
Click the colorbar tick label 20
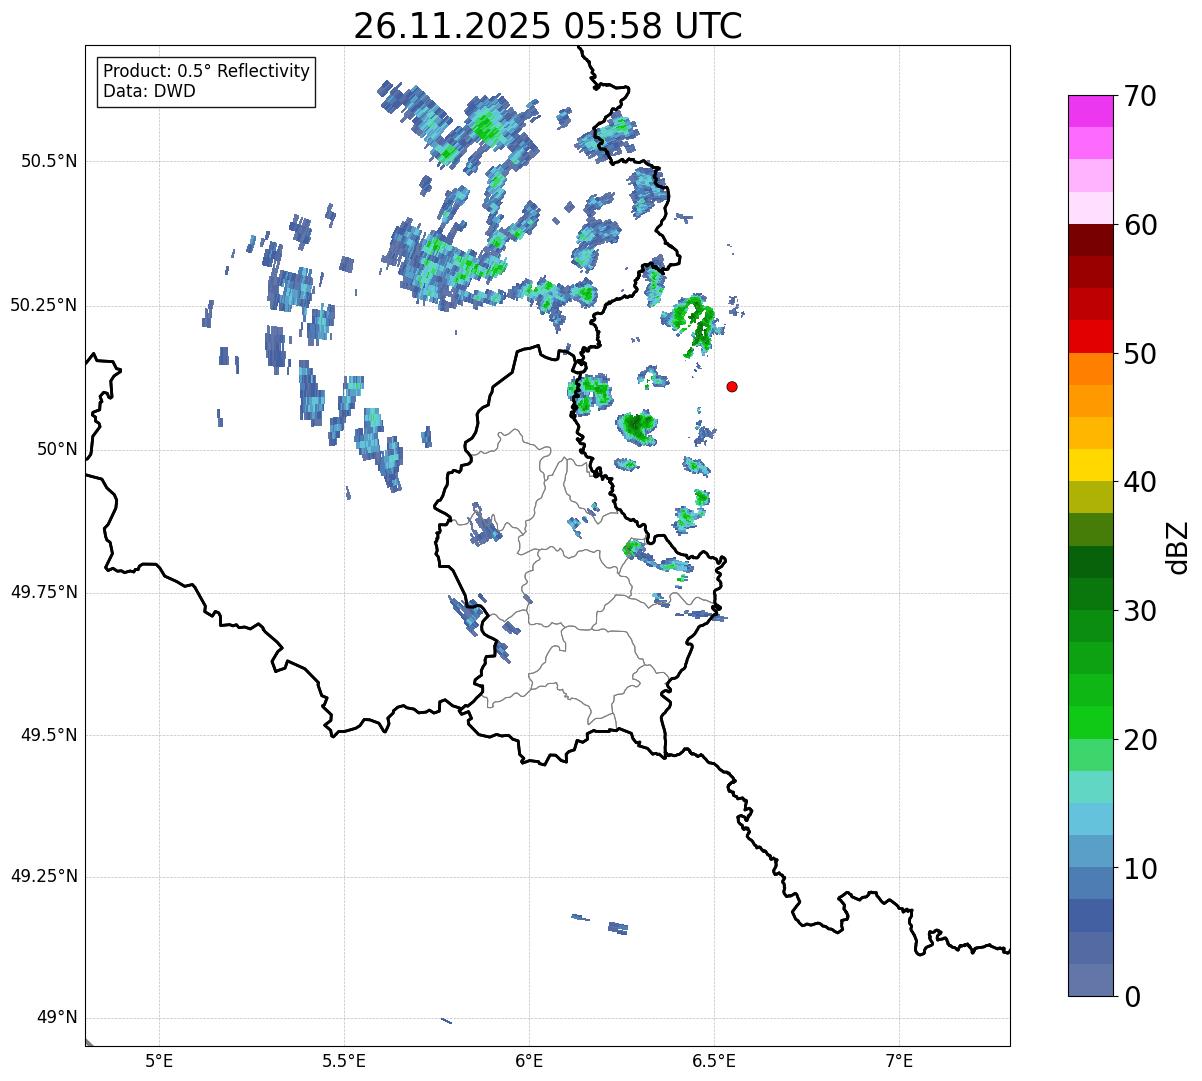(x=1140, y=740)
